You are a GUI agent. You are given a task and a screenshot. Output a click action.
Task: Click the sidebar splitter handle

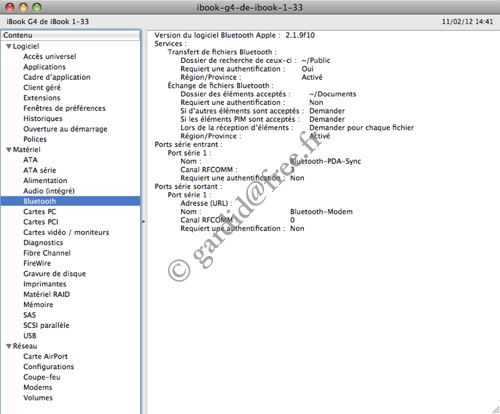point(143,221)
